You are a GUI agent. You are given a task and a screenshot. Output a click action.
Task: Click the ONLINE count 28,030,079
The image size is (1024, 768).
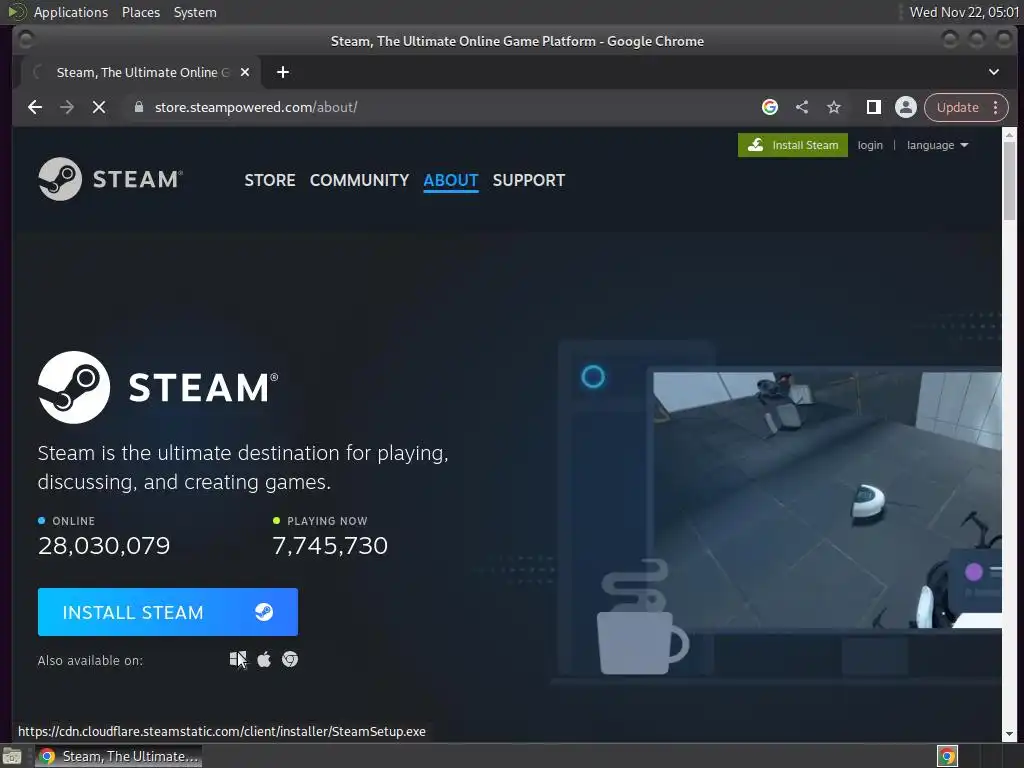pos(104,545)
